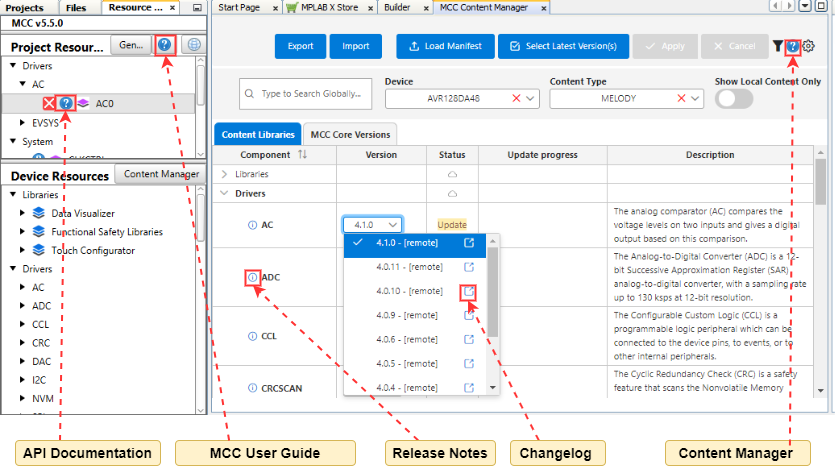Screen dimensions: 835x466
Task: Click the globe icon in Project Resources
Action: click(193, 45)
